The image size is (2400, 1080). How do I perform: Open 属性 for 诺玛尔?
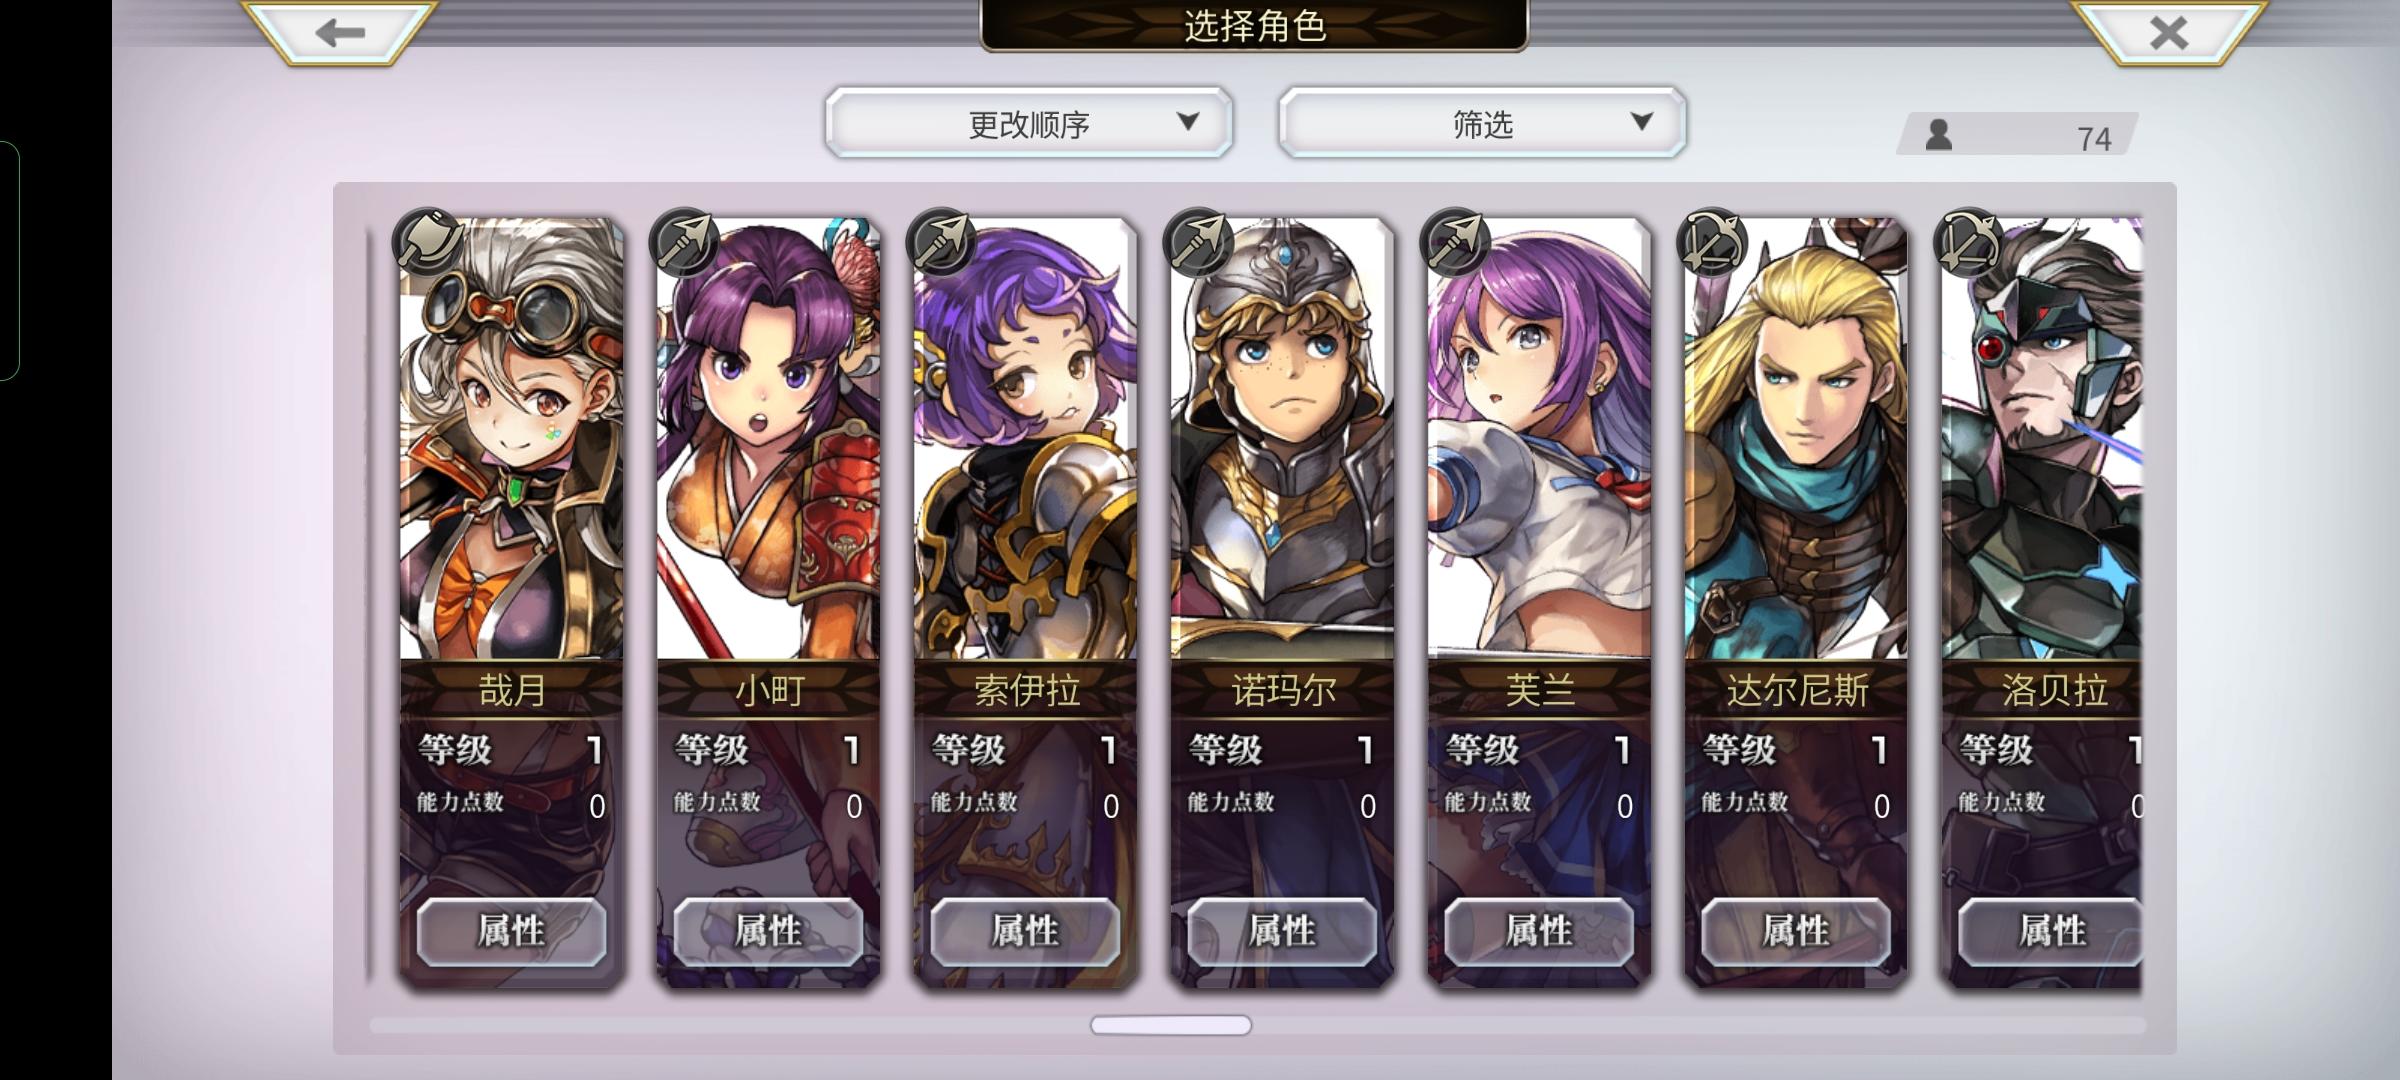pyautogui.click(x=1282, y=932)
